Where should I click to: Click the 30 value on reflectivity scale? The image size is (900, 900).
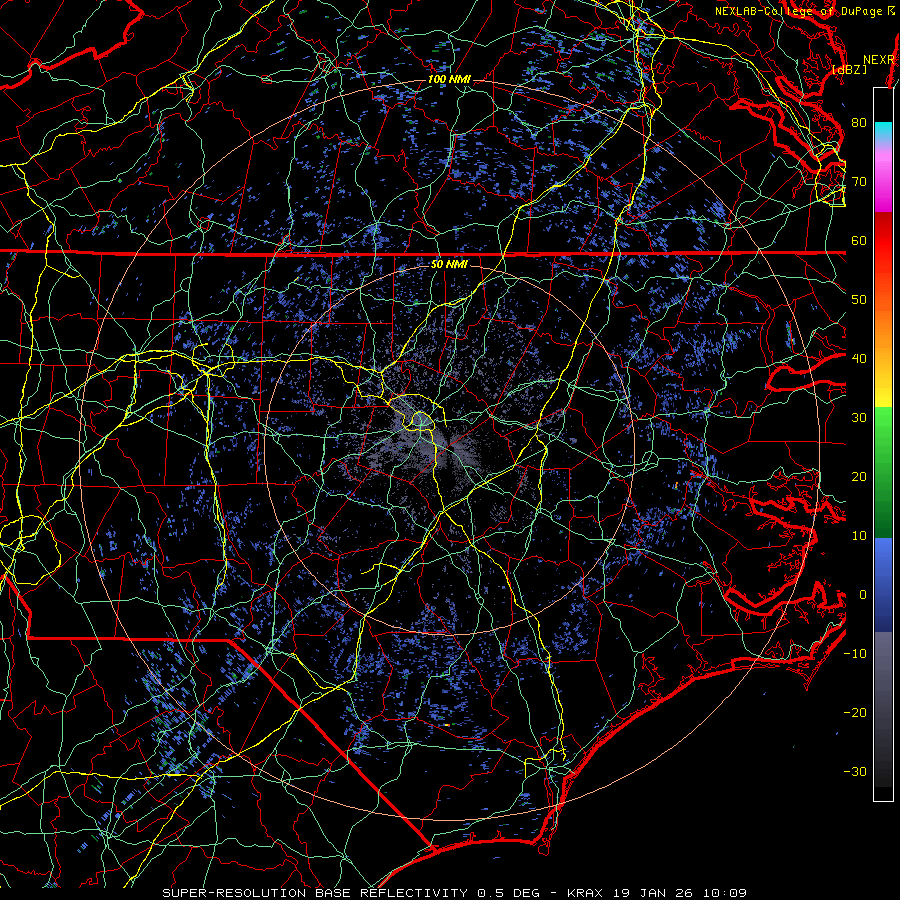pos(859,418)
